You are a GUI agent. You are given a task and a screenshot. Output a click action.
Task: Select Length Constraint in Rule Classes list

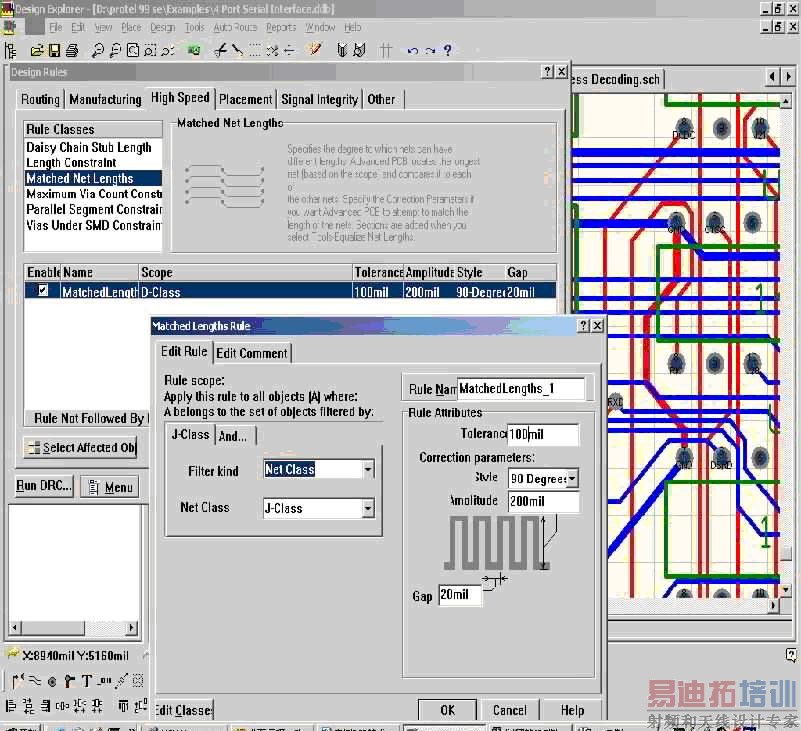pyautogui.click(x=71, y=162)
